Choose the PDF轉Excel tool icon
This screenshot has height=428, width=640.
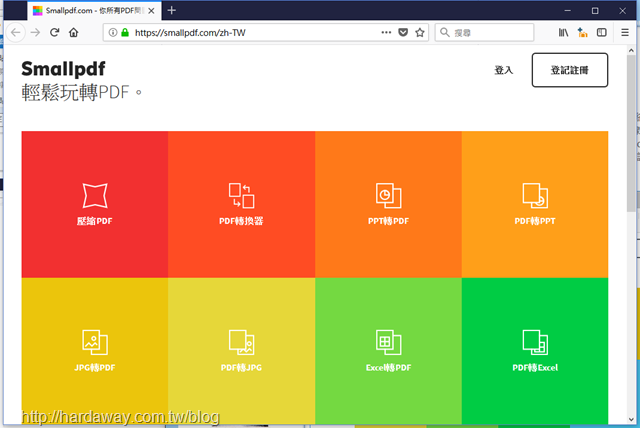(x=535, y=342)
